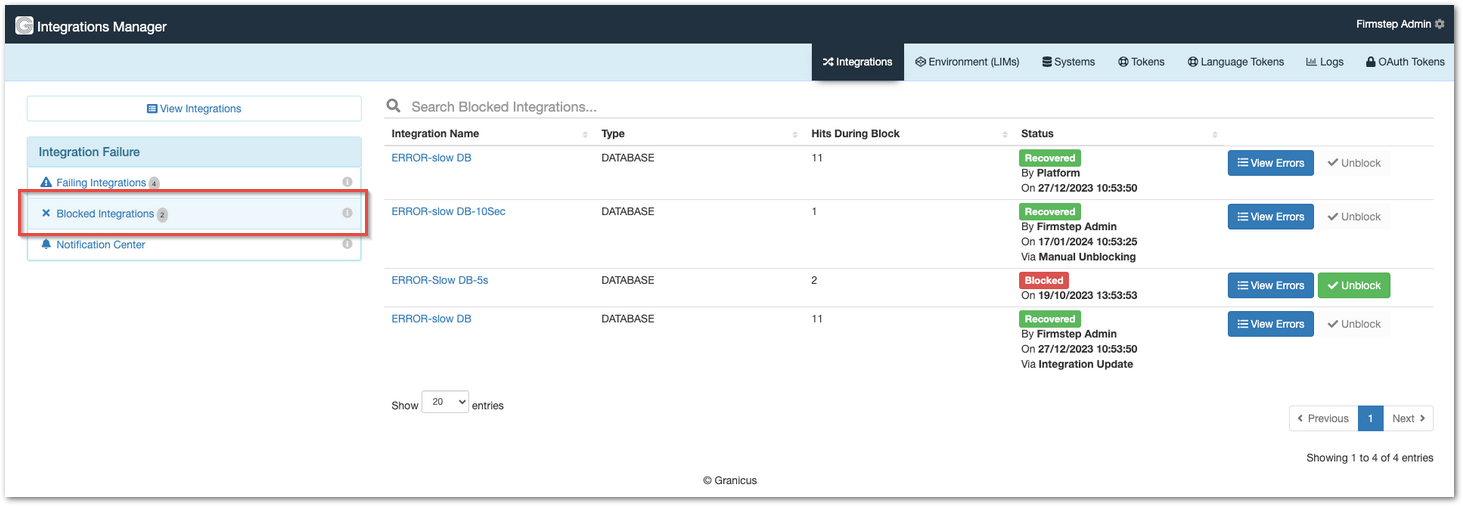Open the Language Tokens tab
The height and width of the screenshot is (506, 1463).
[1236, 62]
